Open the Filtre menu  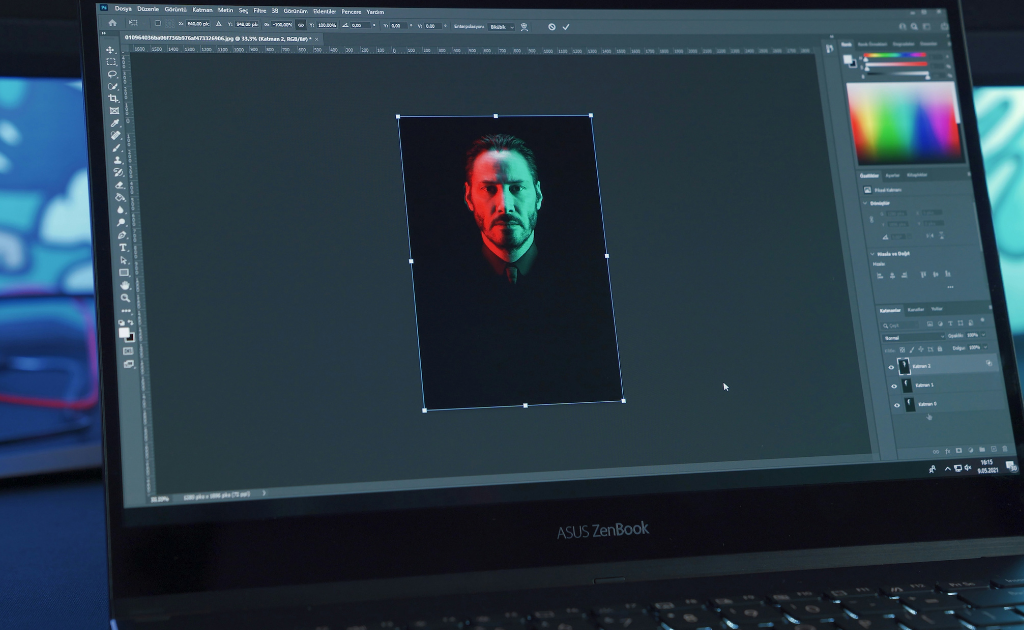(259, 10)
